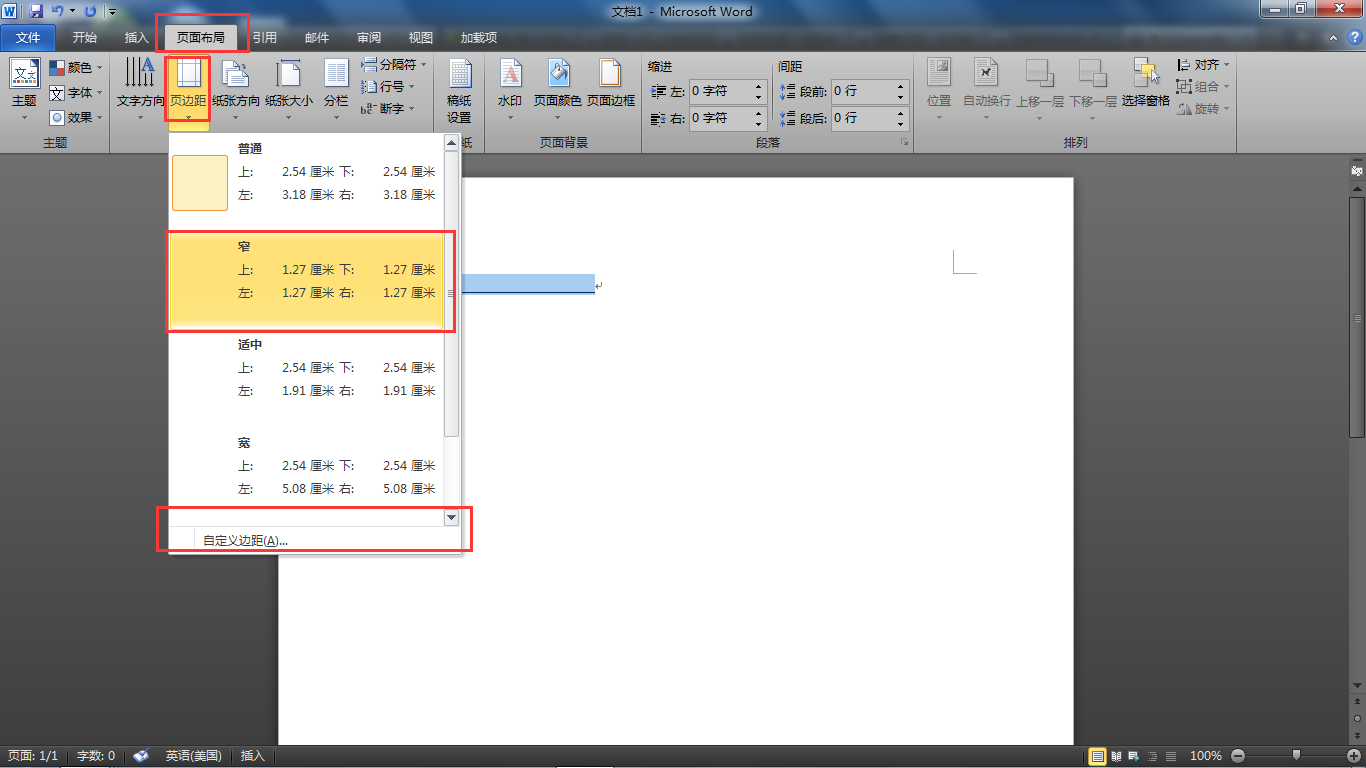Image resolution: width=1366 pixels, height=768 pixels.
Task: Switch to View (视图) tab
Action: [421, 38]
